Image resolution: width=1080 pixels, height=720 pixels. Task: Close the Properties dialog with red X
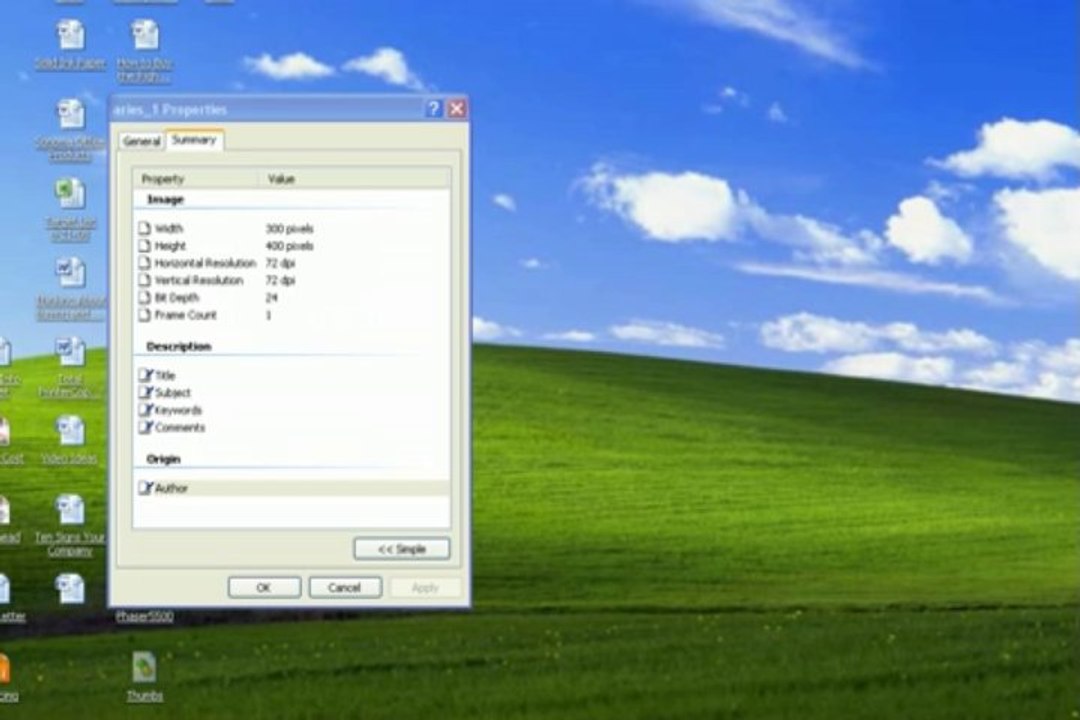[457, 109]
